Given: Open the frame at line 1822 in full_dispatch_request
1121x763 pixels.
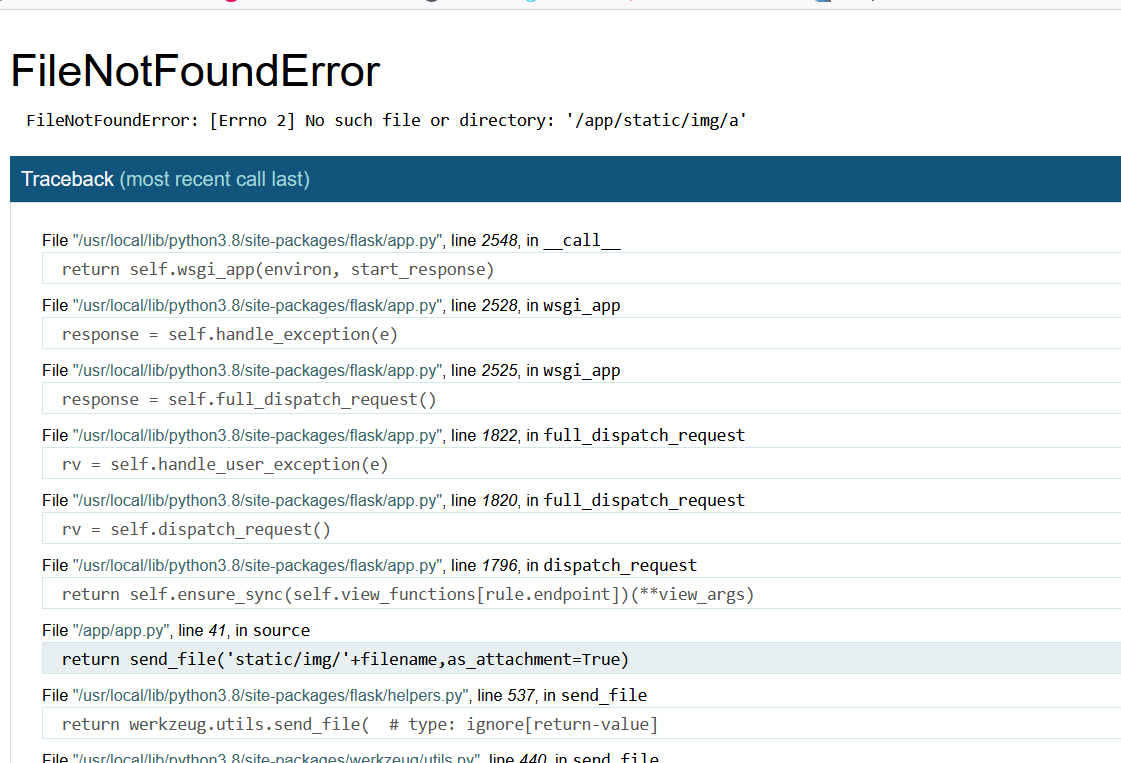Looking at the screenshot, I should point(393,435).
